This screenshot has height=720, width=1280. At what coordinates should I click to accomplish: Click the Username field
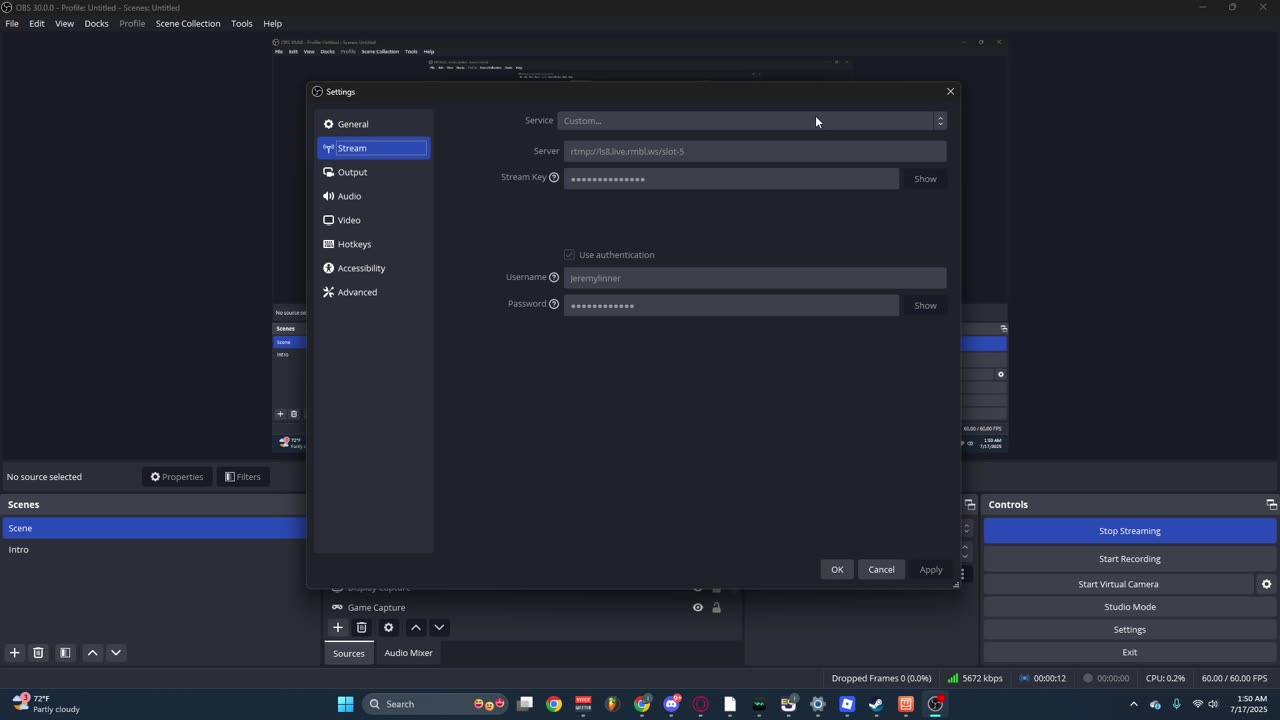click(x=755, y=278)
